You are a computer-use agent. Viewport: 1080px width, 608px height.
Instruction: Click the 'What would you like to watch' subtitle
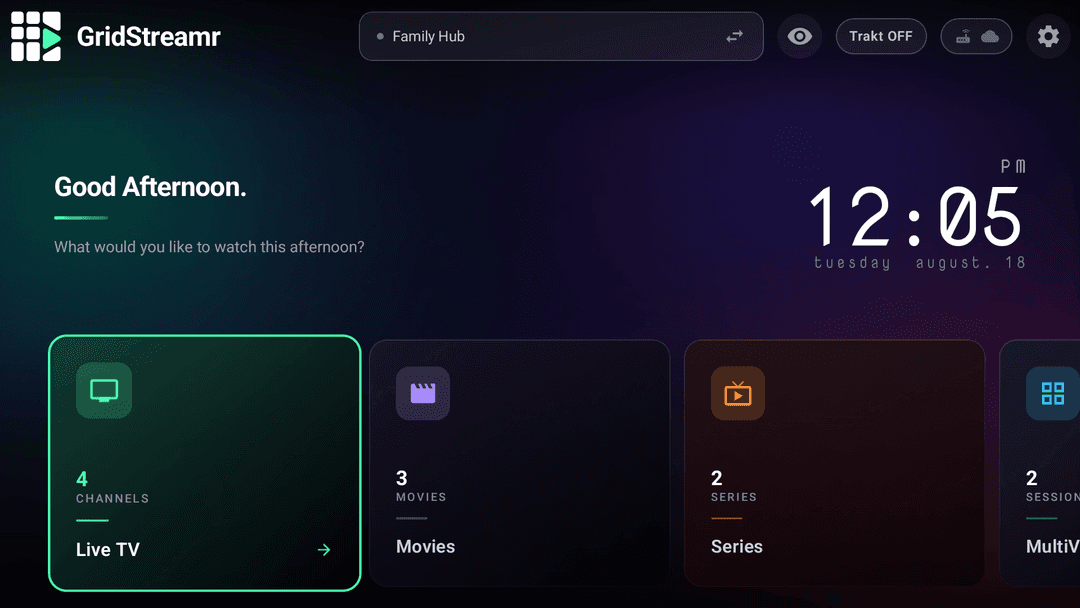(209, 247)
